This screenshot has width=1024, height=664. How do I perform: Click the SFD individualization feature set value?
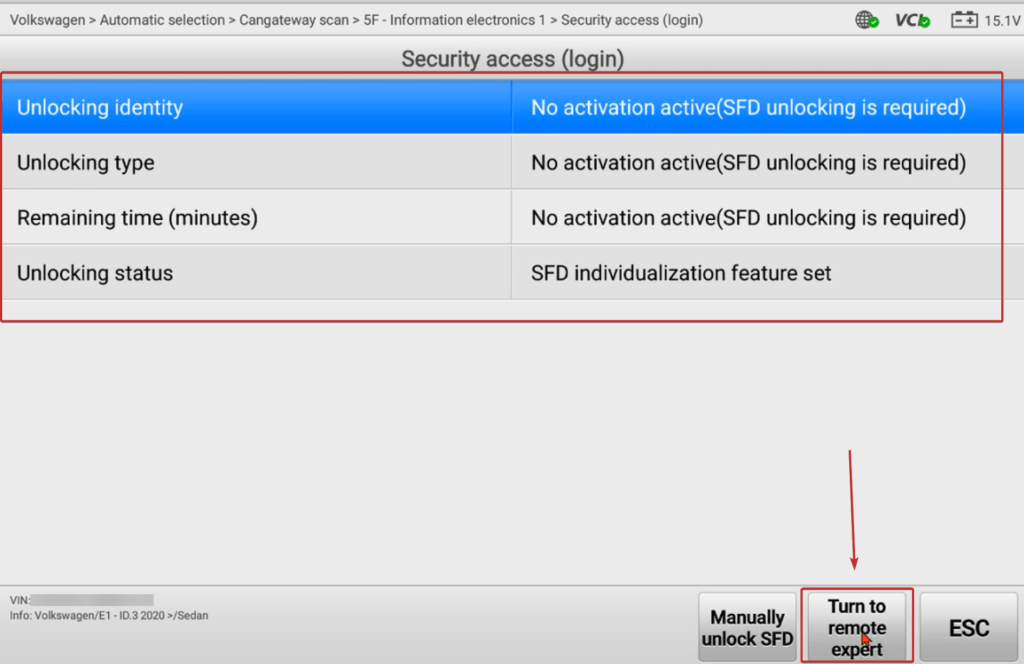coord(681,273)
